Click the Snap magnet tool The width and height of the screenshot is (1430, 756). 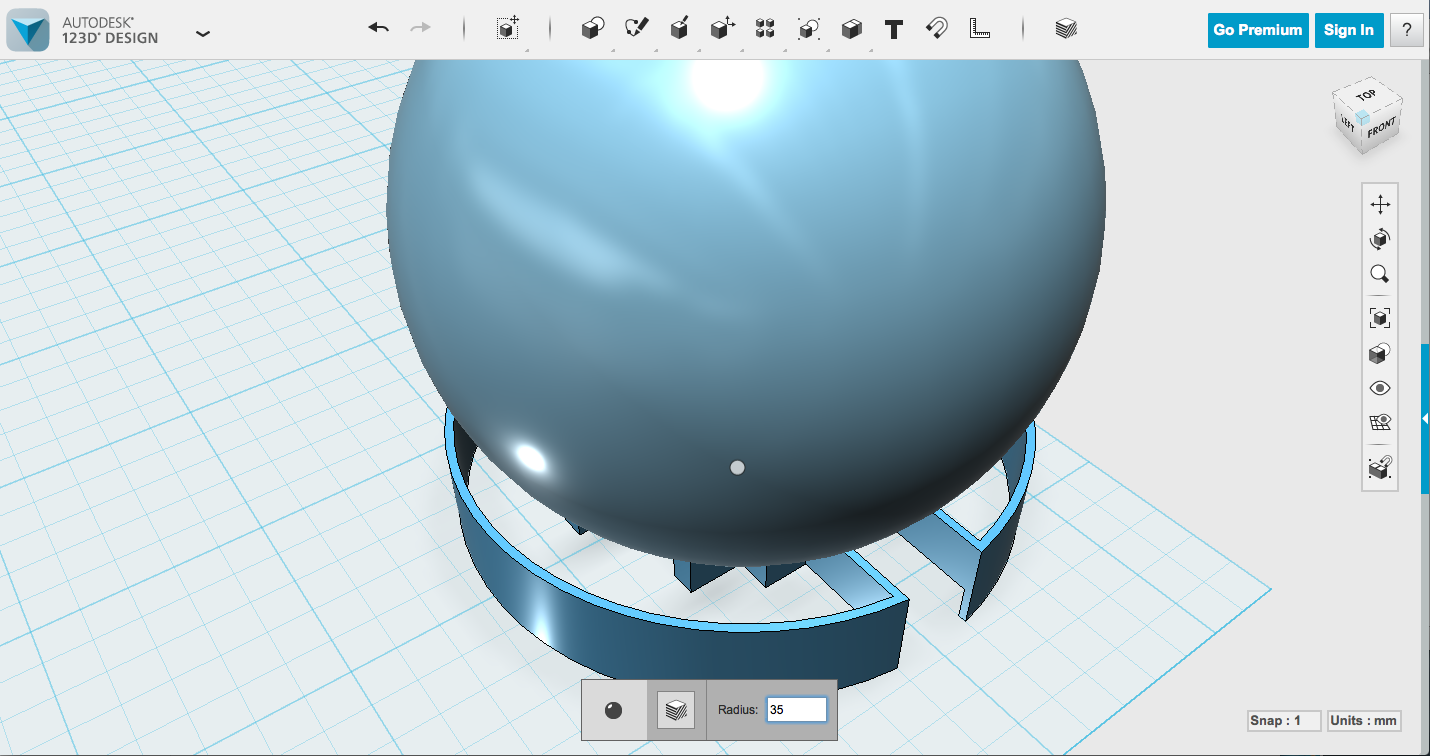935,29
